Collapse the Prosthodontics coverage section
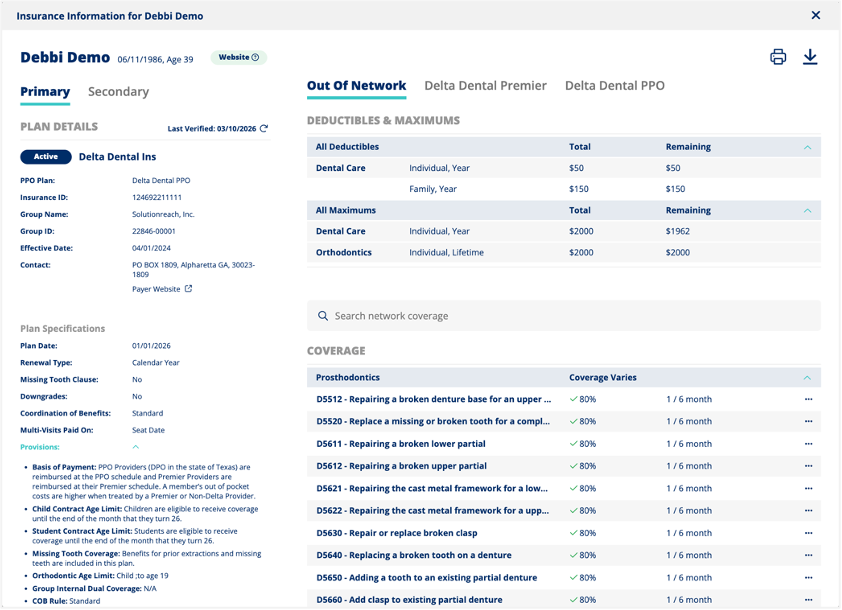Screen dimensions: 842x610 [807, 378]
